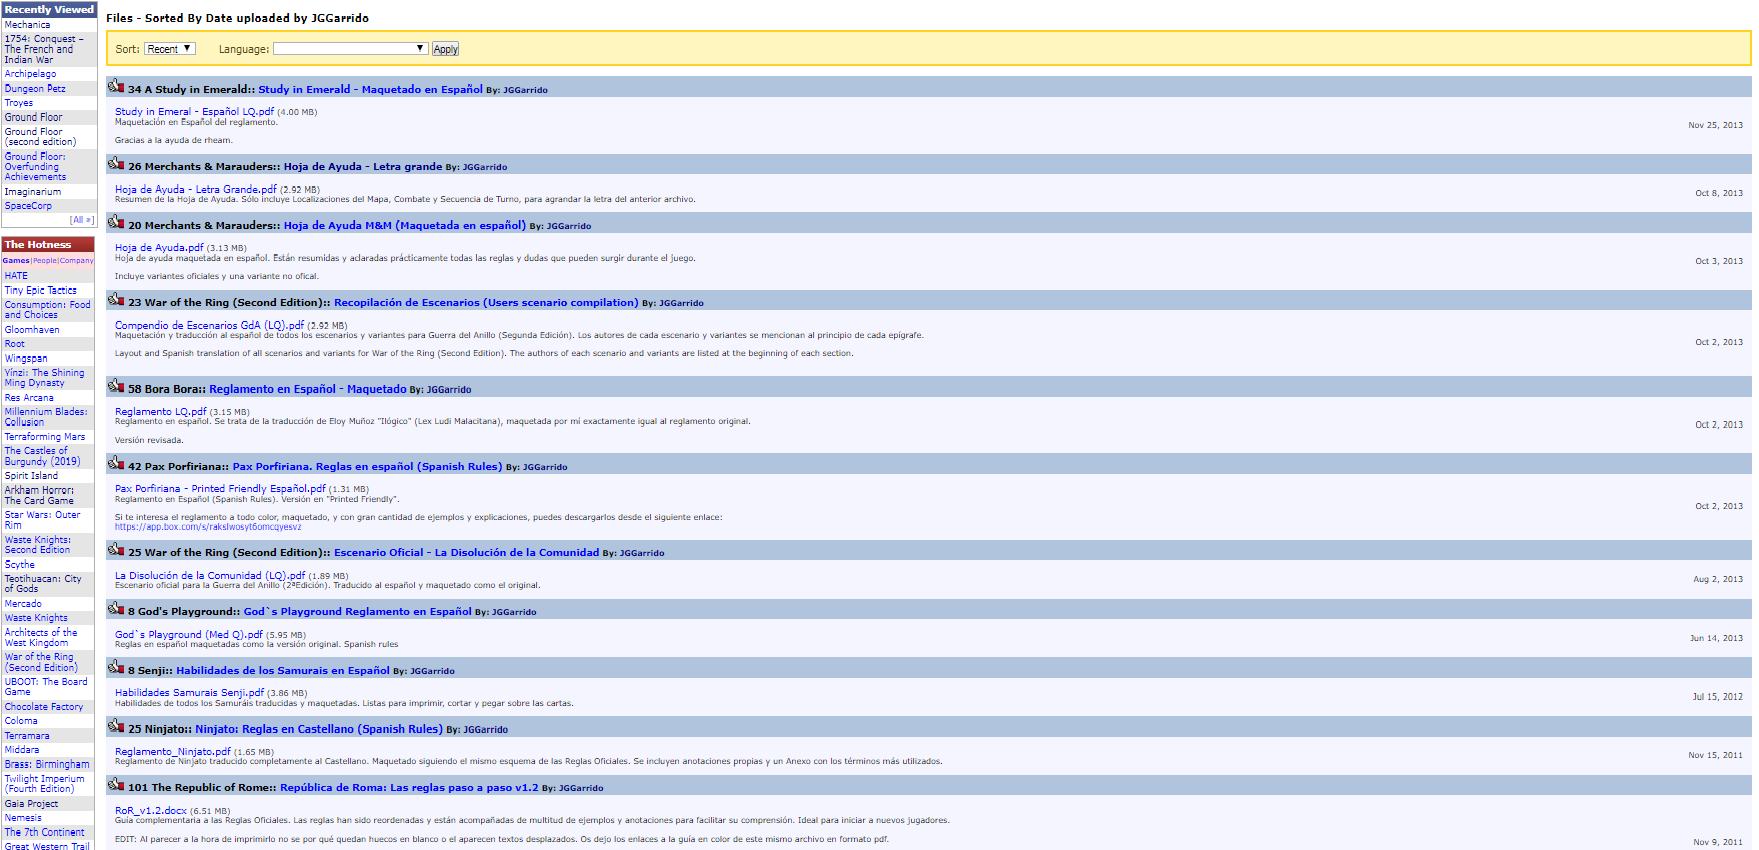Open Terraforming Mars in The Hotness
The height and width of the screenshot is (850, 1759).
click(x=45, y=437)
